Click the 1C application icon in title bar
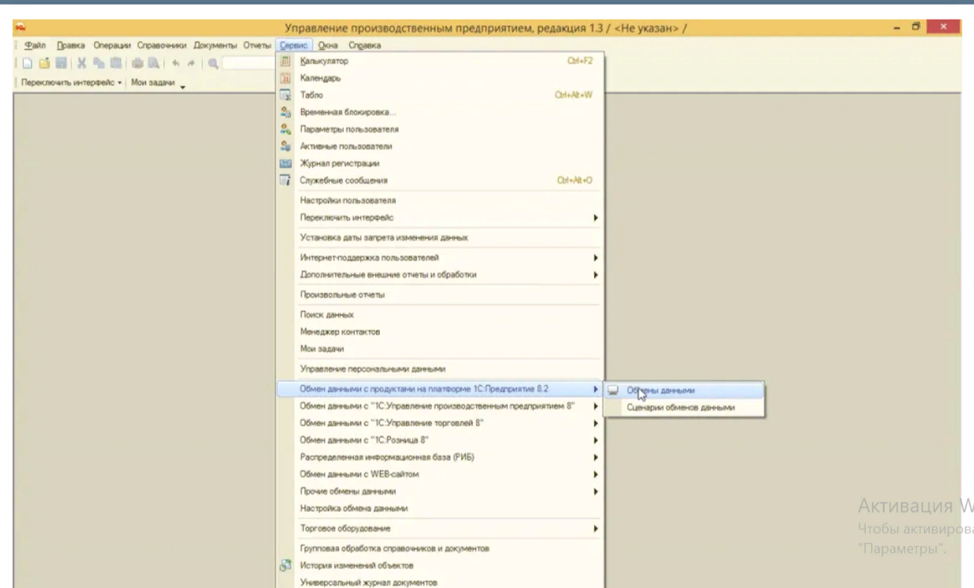This screenshot has height=588, width=974. pos(21,27)
